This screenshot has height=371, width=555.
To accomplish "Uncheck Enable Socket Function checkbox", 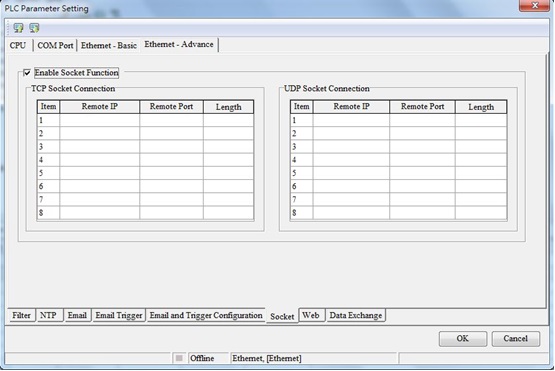I will 27,73.
